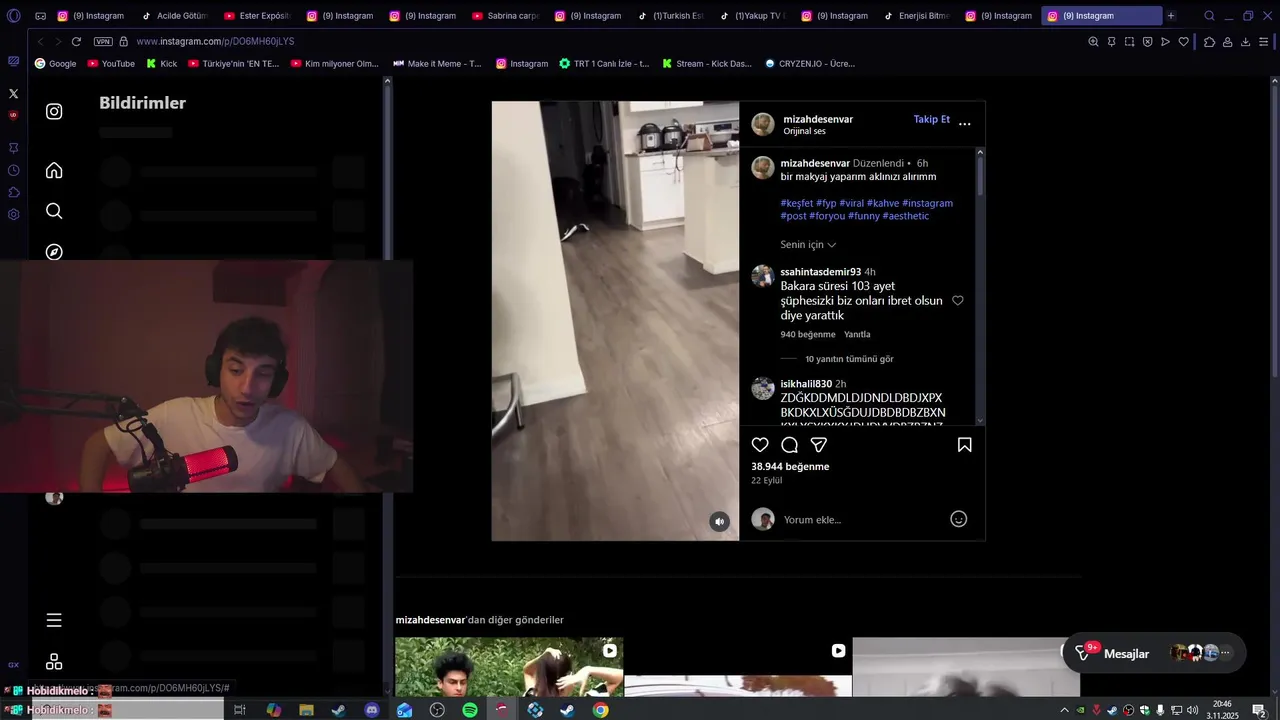
Task: Switch to the 'Sabrina carpe' tab
Action: 505,16
